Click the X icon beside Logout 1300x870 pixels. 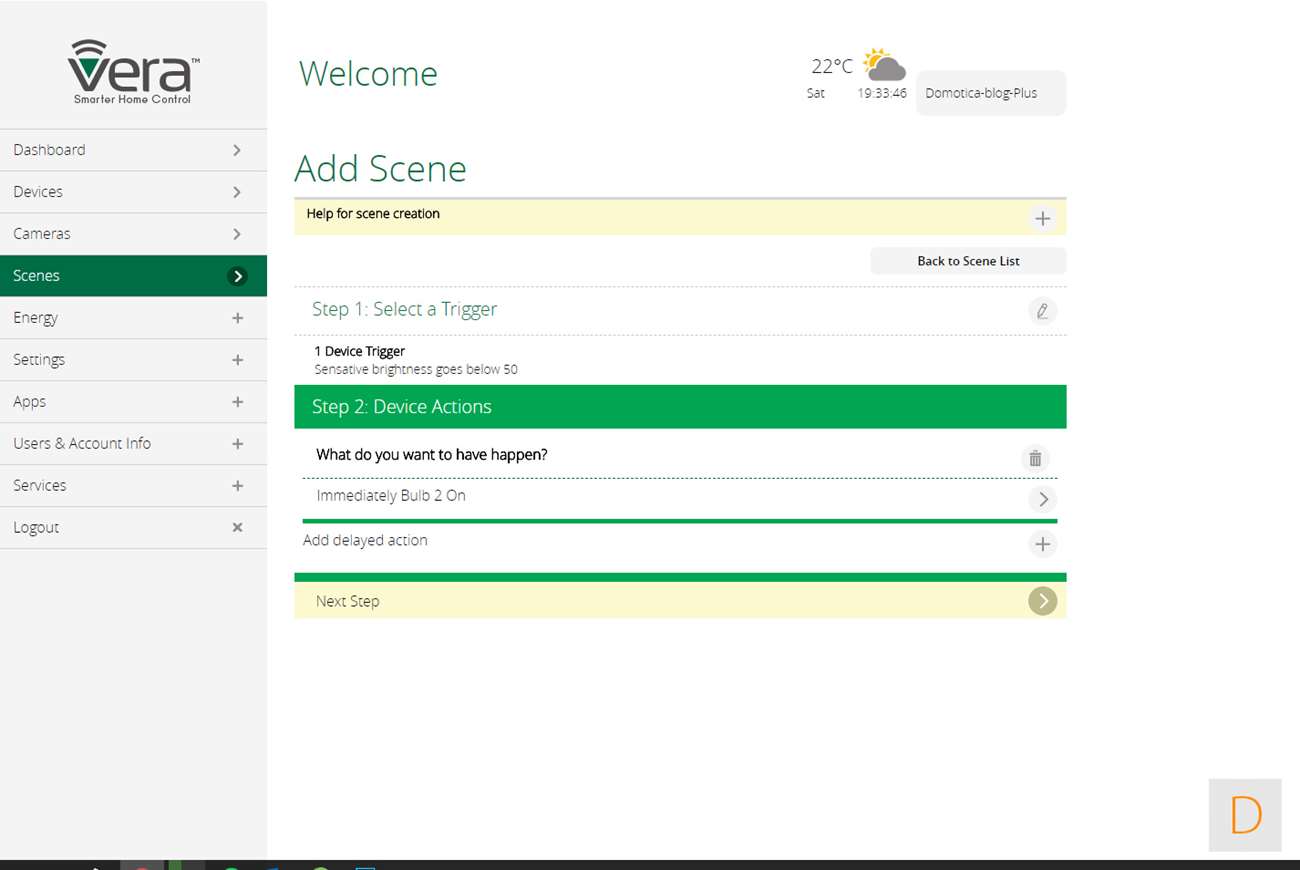tap(237, 527)
